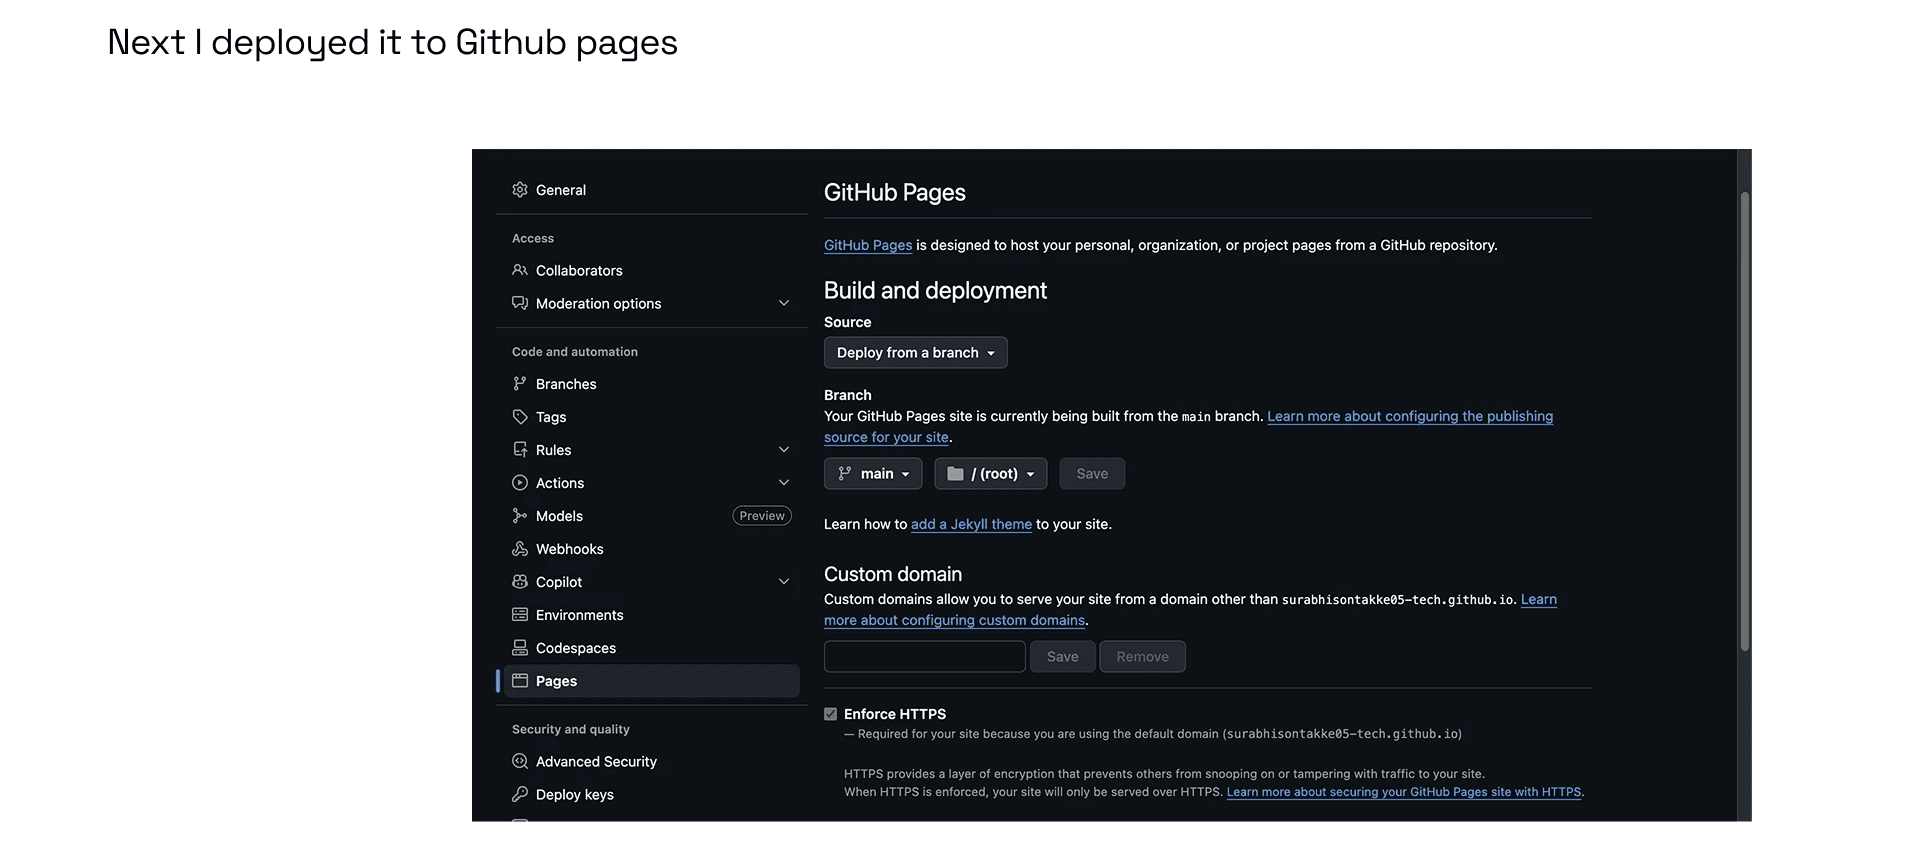Open Learn more about configuring publishing source link
The width and height of the screenshot is (1920, 859).
point(1410,416)
